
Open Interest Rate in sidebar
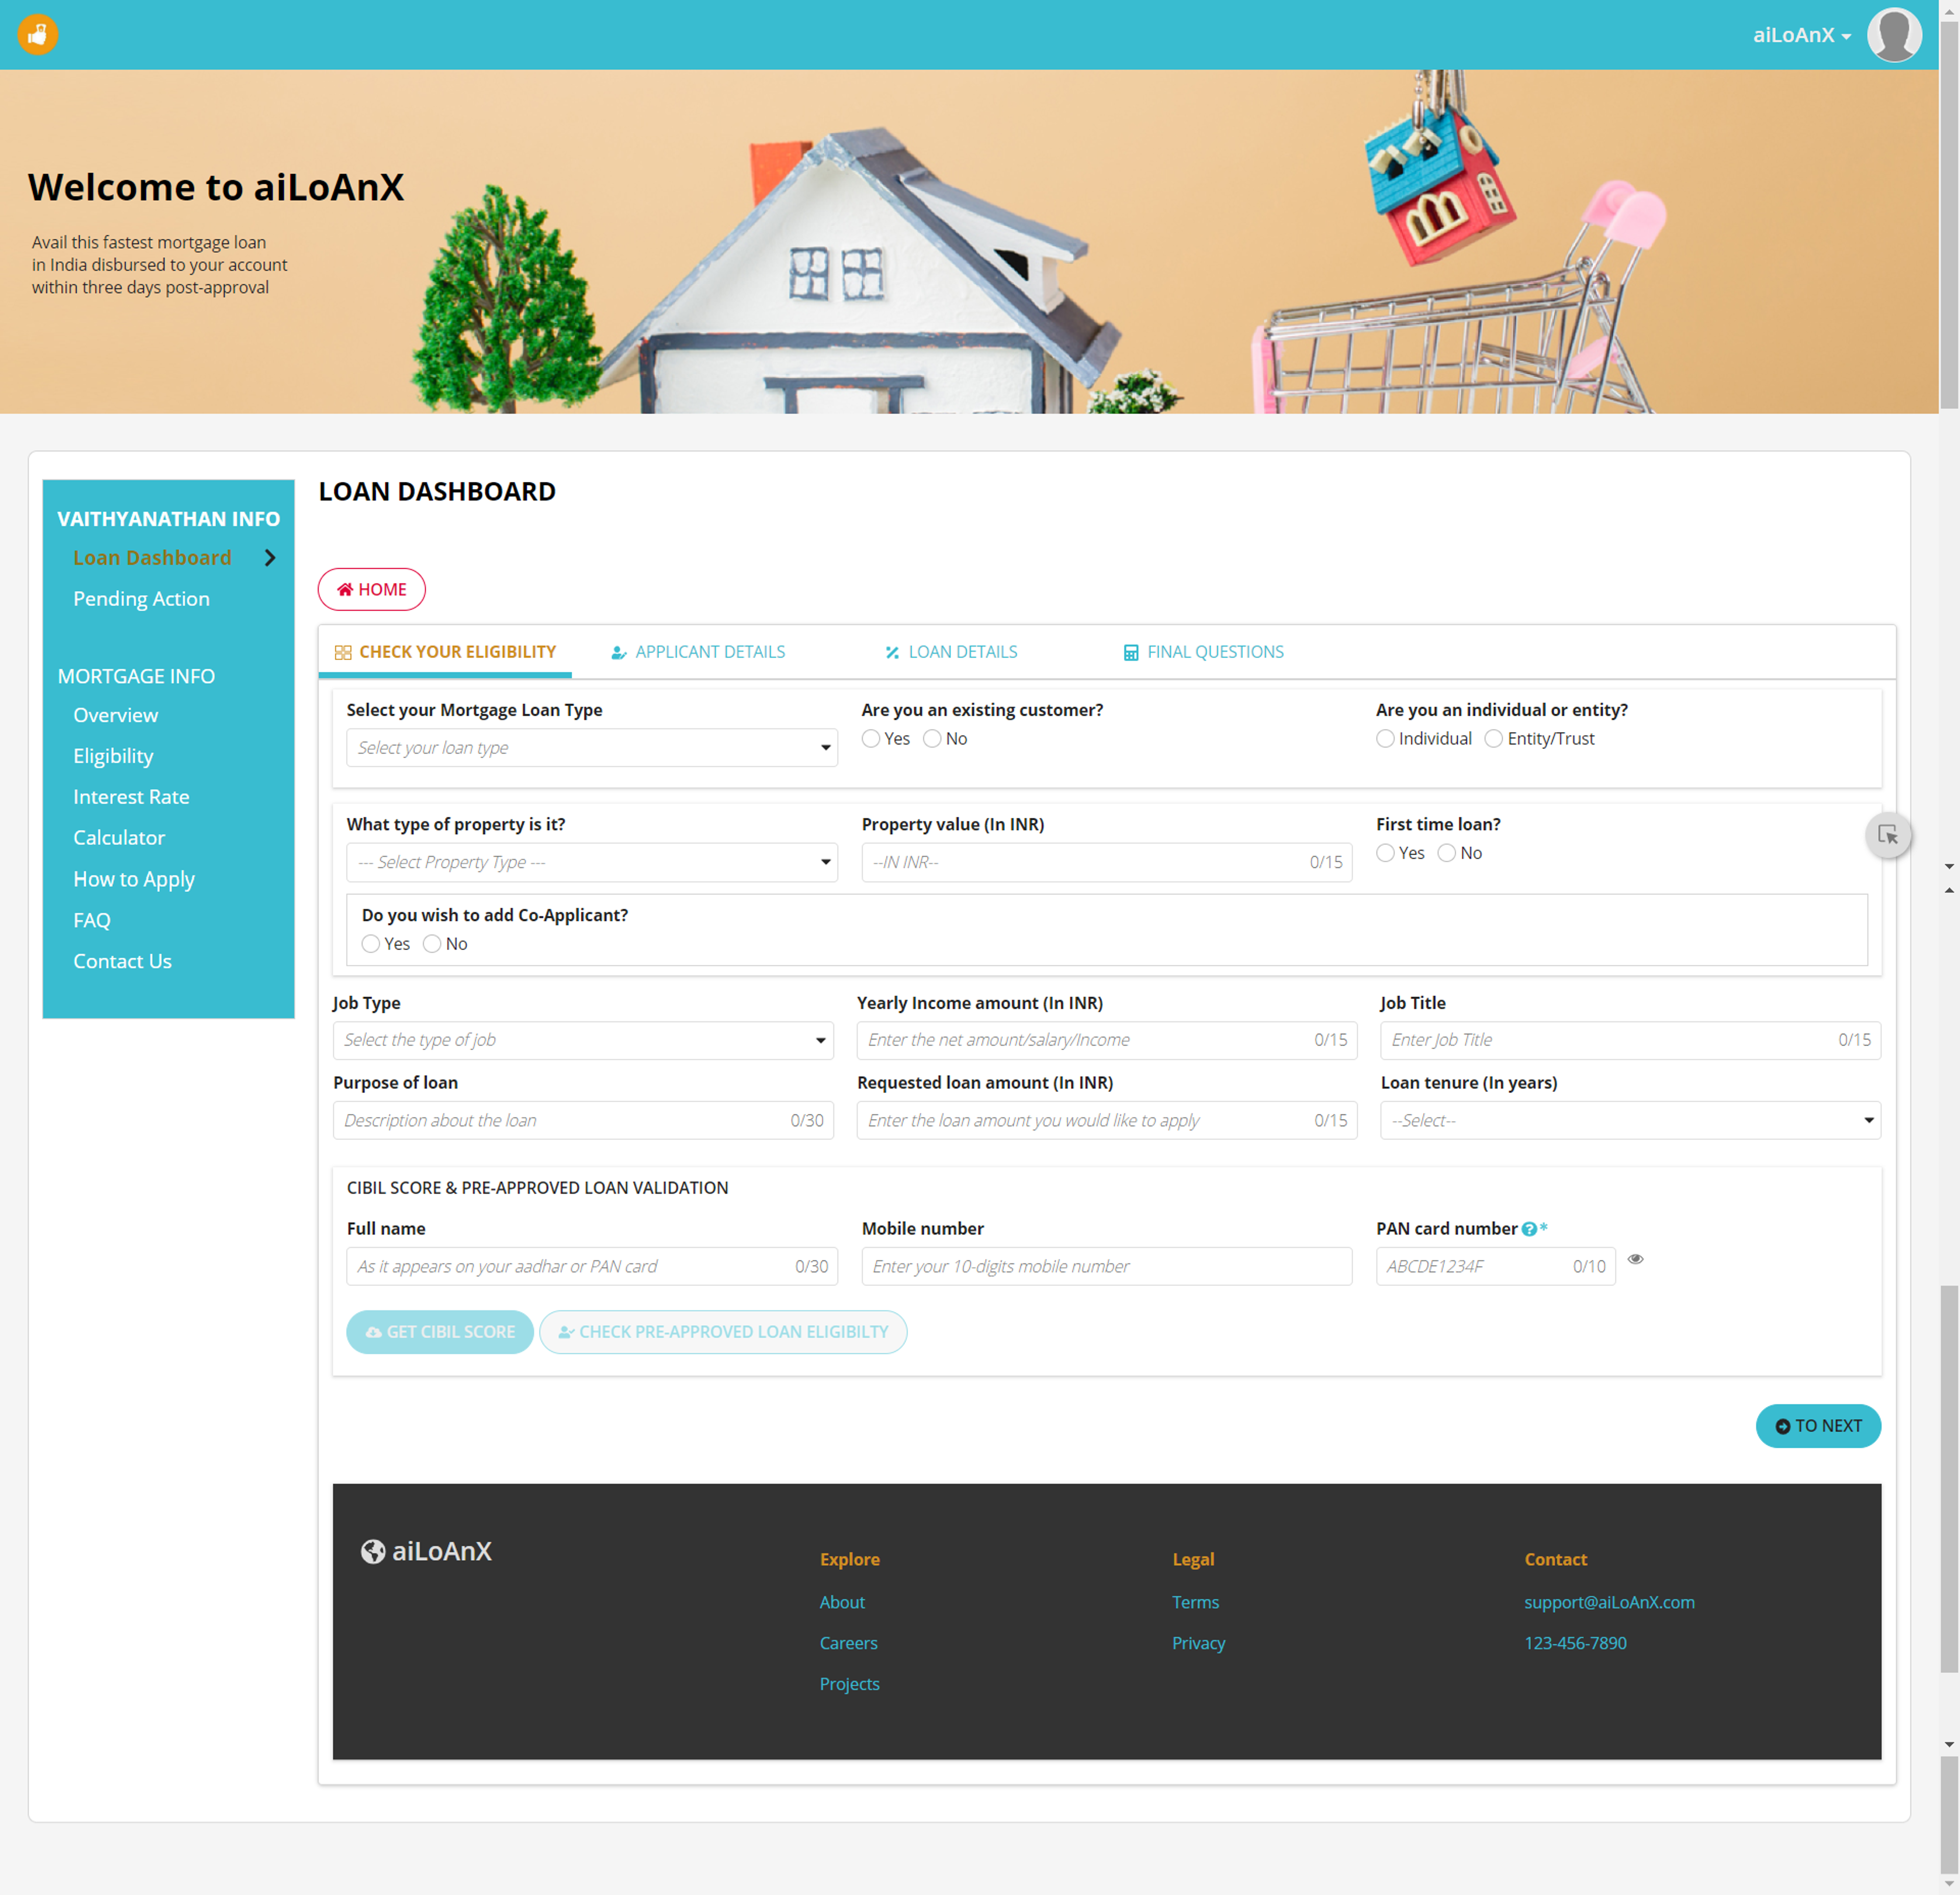(x=131, y=797)
